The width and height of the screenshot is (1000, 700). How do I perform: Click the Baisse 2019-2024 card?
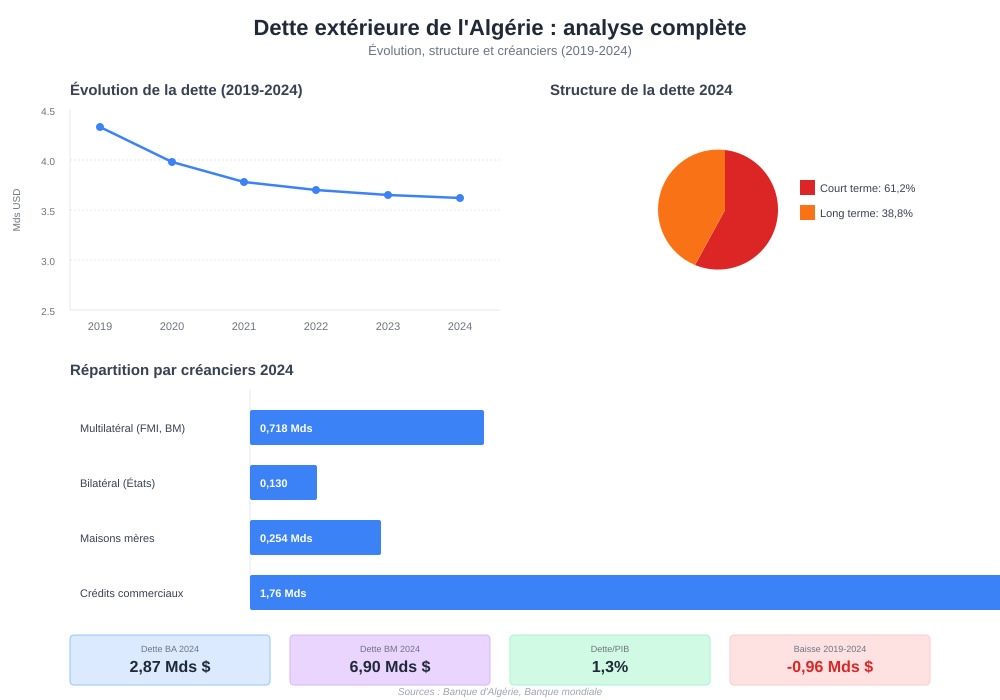pyautogui.click(x=830, y=660)
